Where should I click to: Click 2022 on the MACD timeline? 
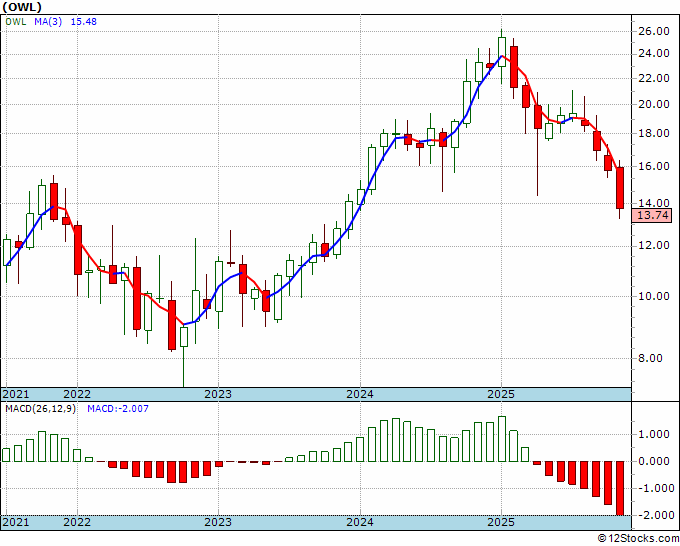(77, 522)
